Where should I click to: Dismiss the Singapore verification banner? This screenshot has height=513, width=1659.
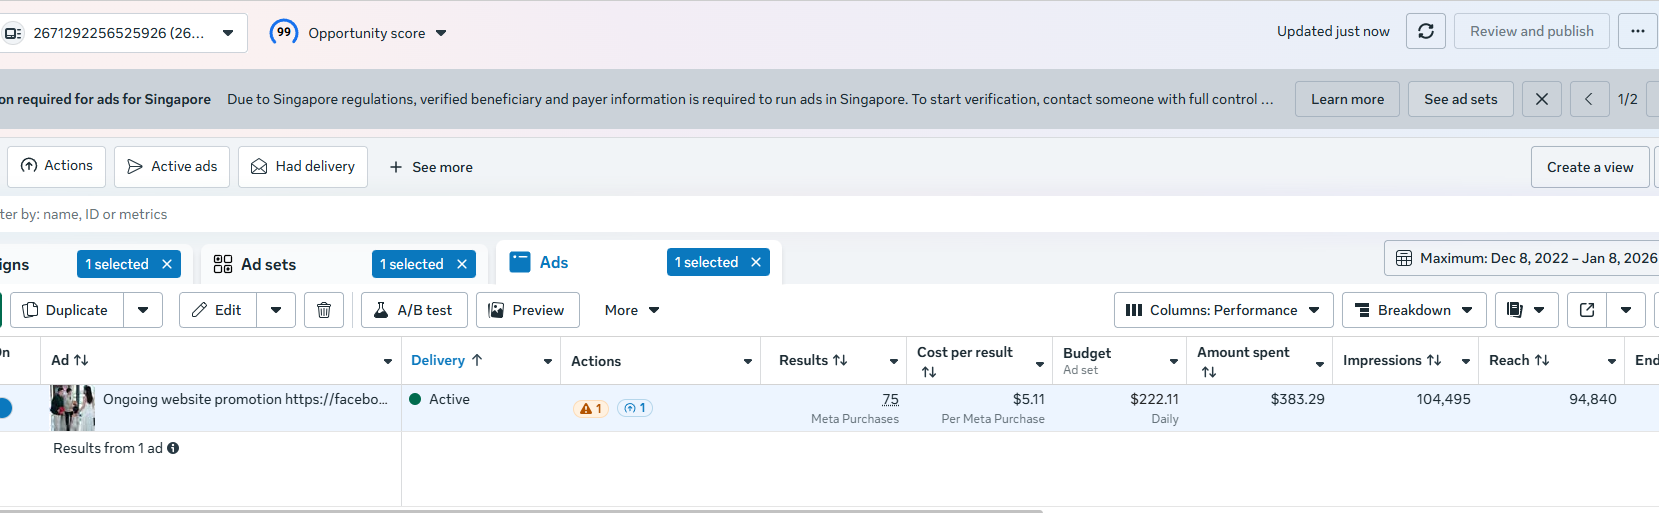click(x=1541, y=99)
